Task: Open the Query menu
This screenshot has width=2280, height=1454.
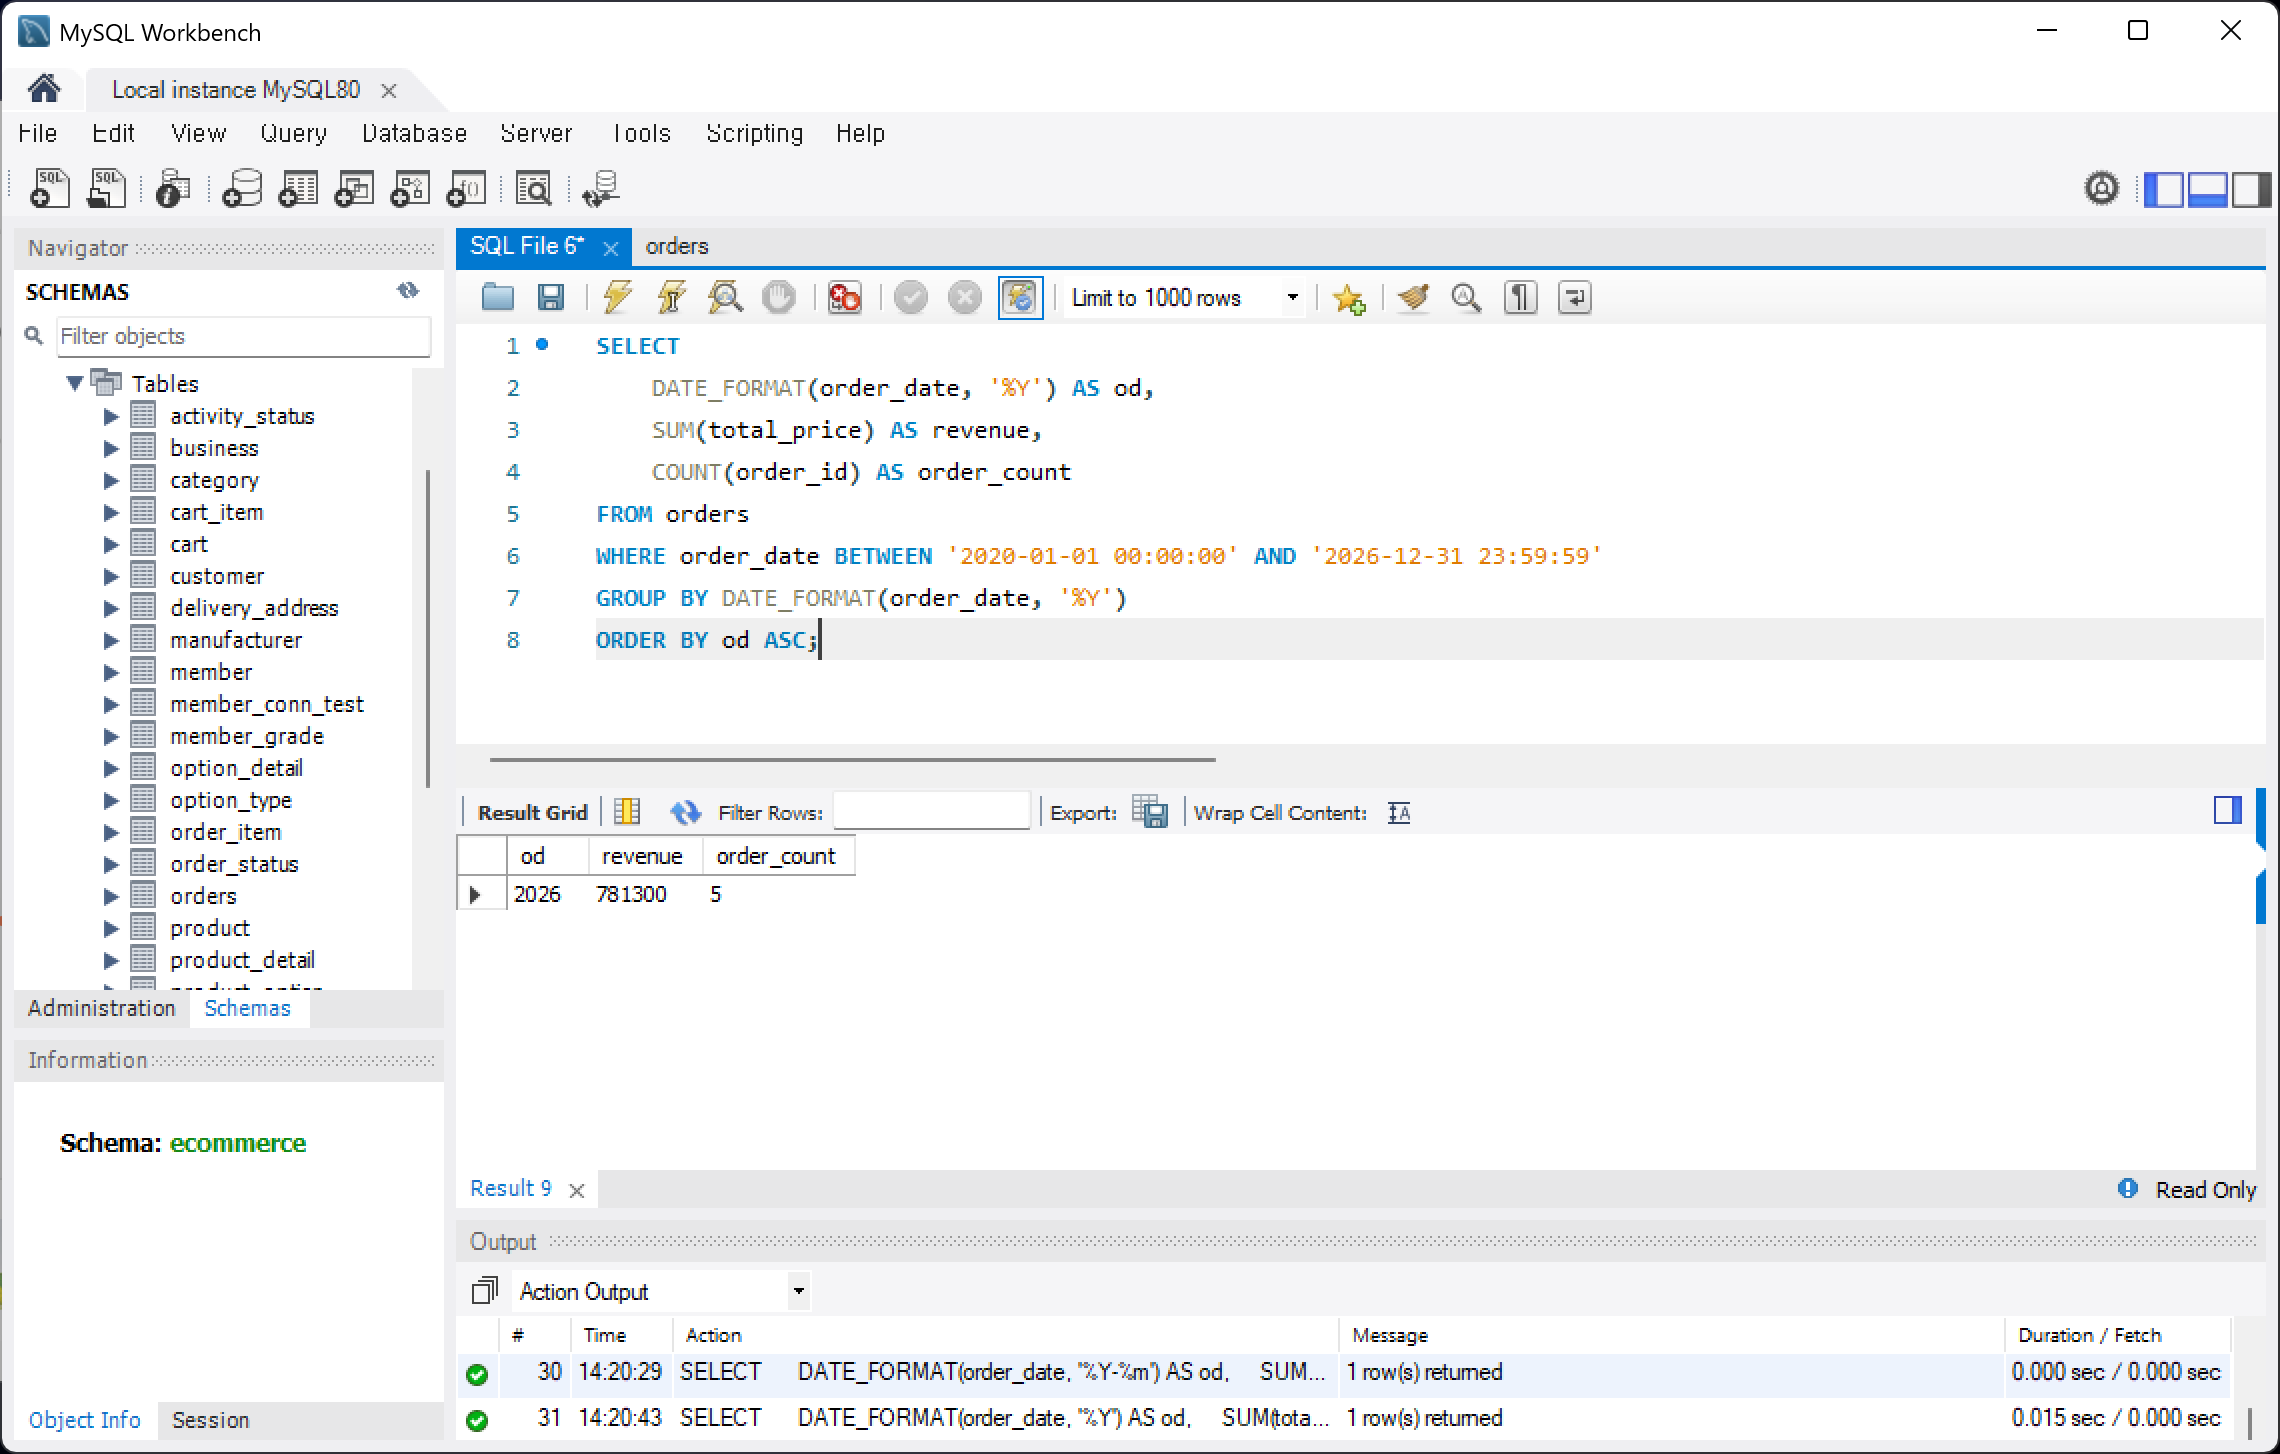Action: tap(293, 133)
